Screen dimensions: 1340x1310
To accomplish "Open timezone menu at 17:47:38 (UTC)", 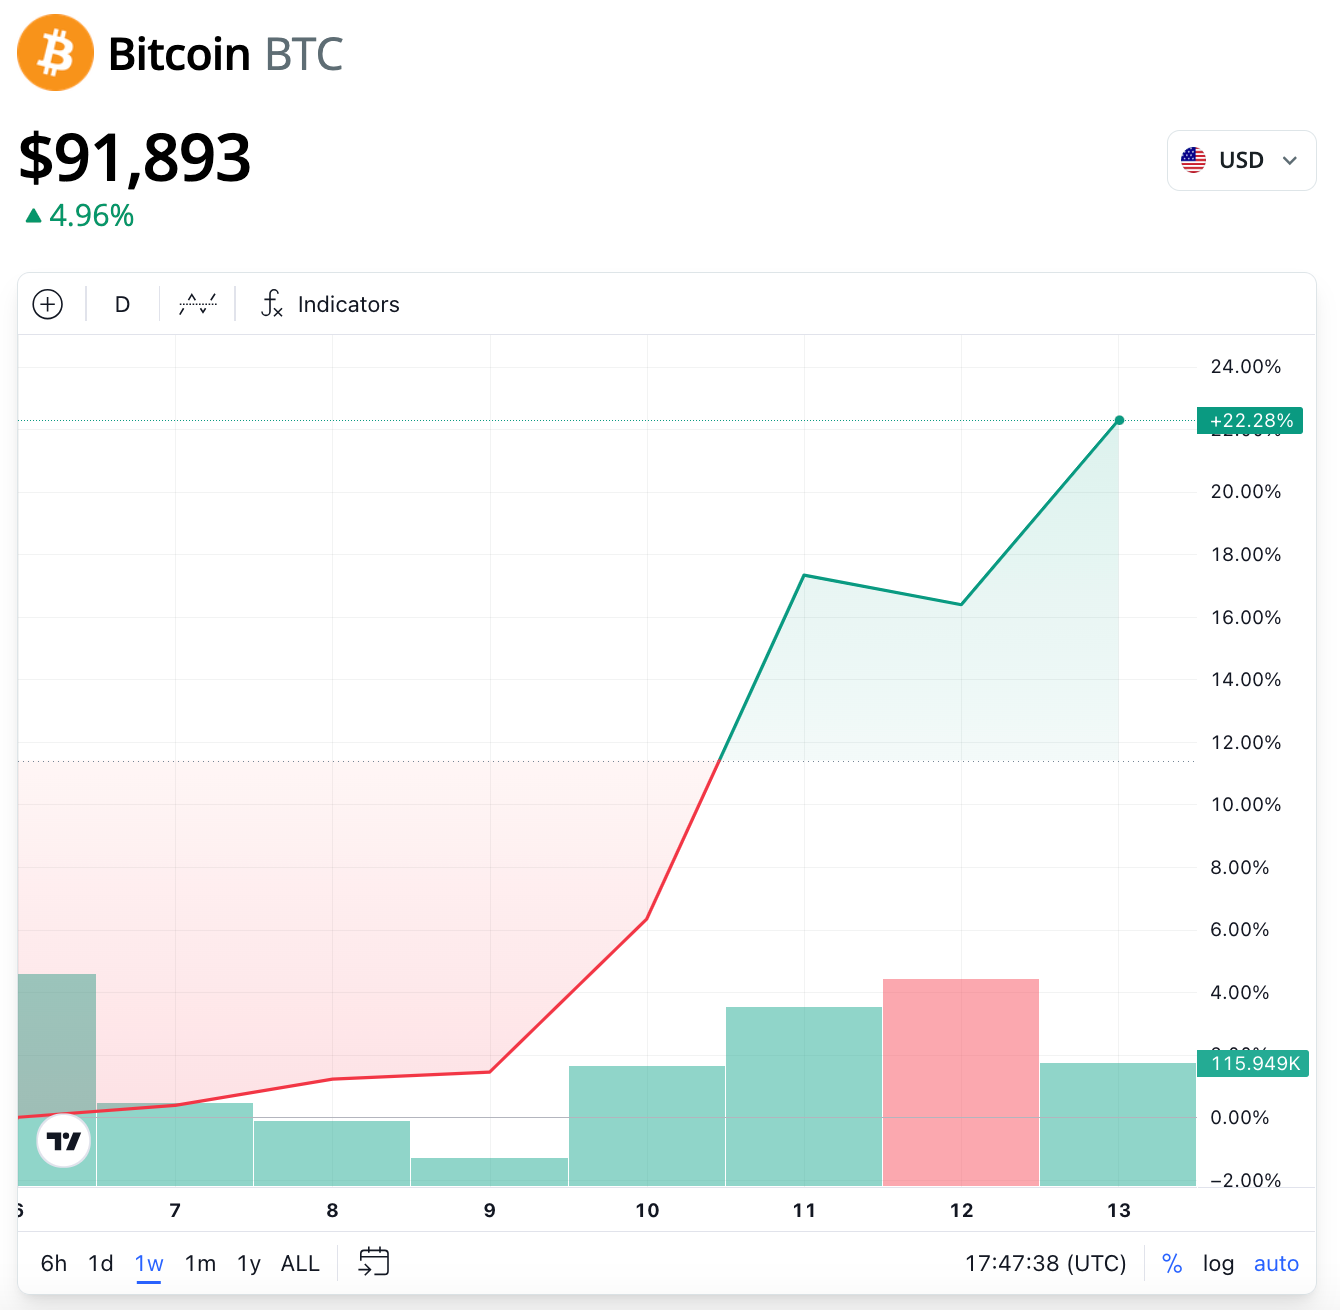I will point(1046,1263).
